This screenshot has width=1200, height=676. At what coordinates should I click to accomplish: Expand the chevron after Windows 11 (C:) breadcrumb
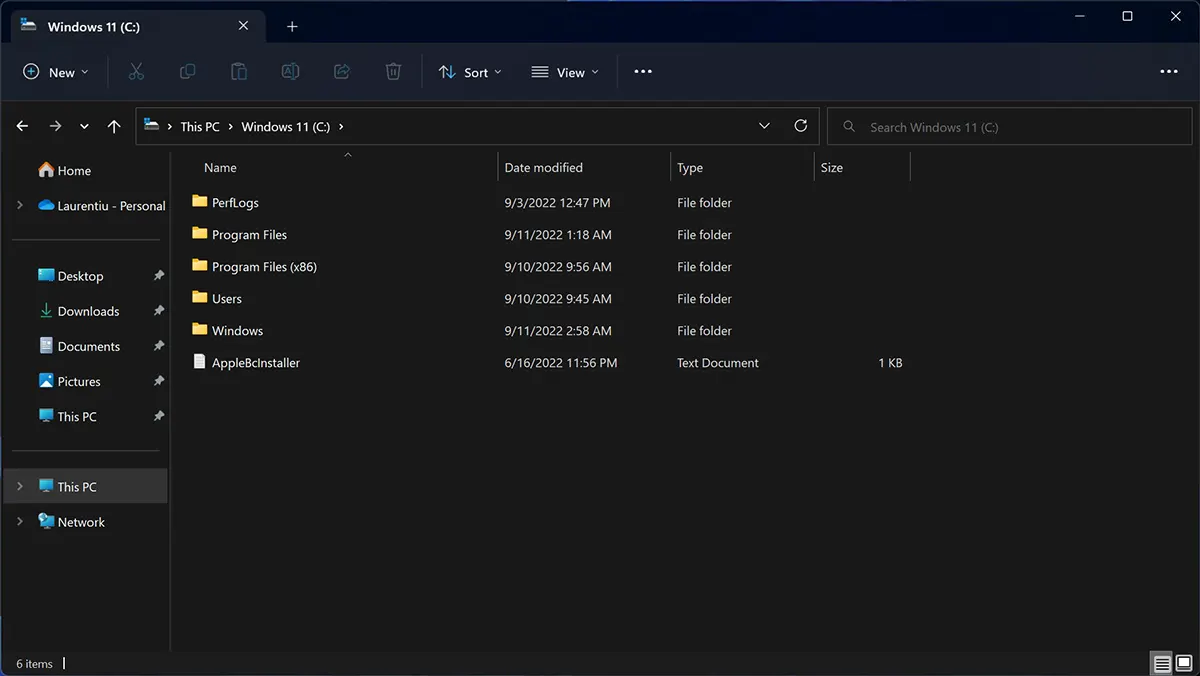(x=341, y=127)
